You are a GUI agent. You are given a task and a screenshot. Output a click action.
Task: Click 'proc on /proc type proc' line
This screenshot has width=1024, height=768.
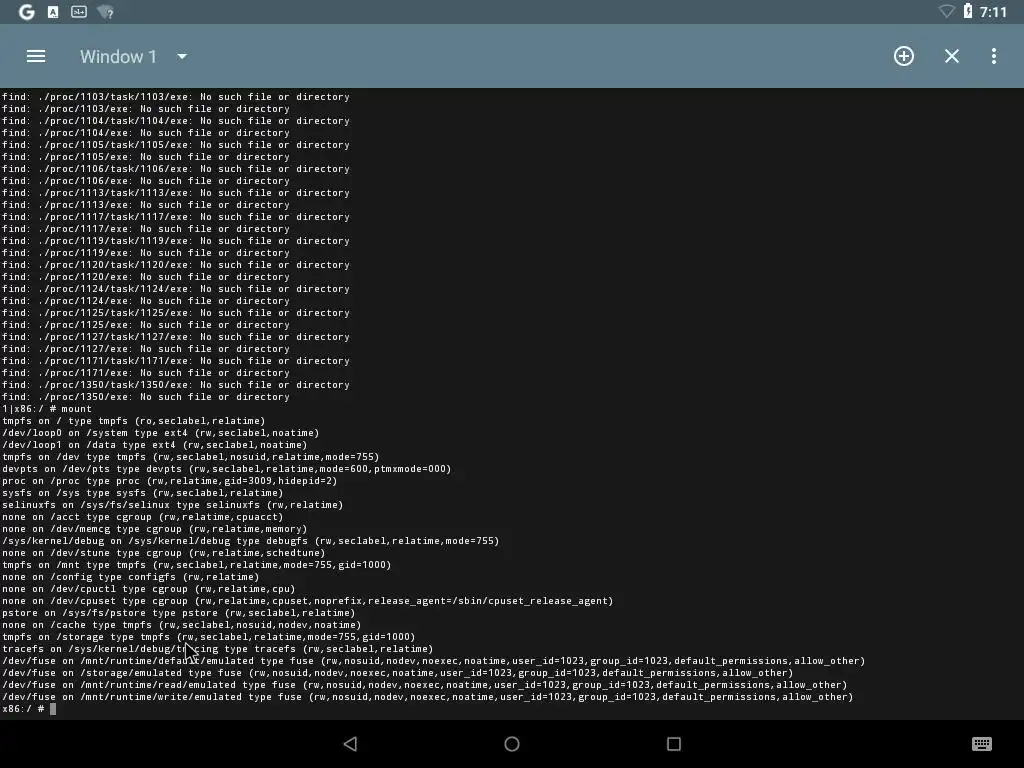pos(170,481)
